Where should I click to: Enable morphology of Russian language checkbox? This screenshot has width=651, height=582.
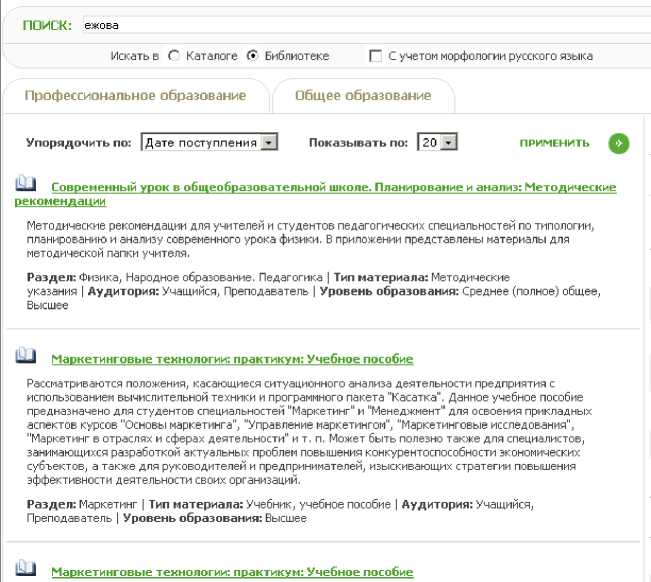pyautogui.click(x=375, y=56)
